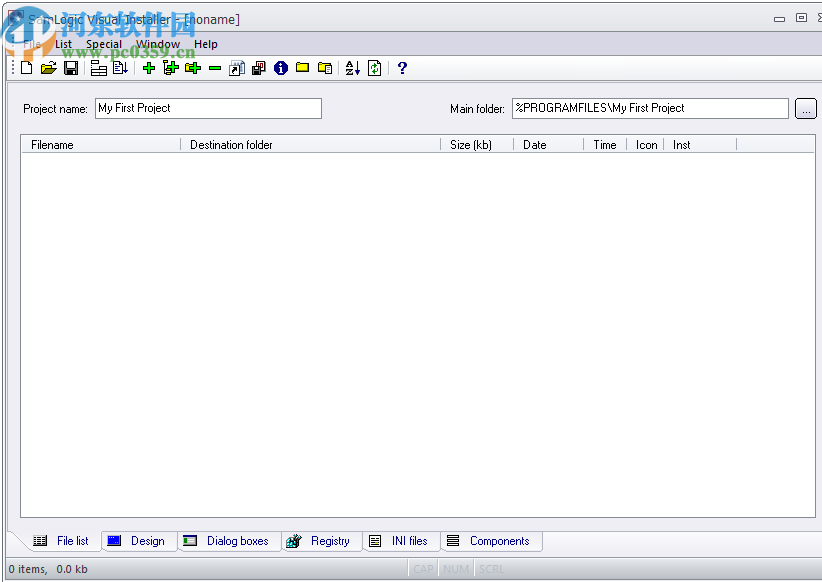
Task: Open the Special menu
Action: tap(104, 44)
